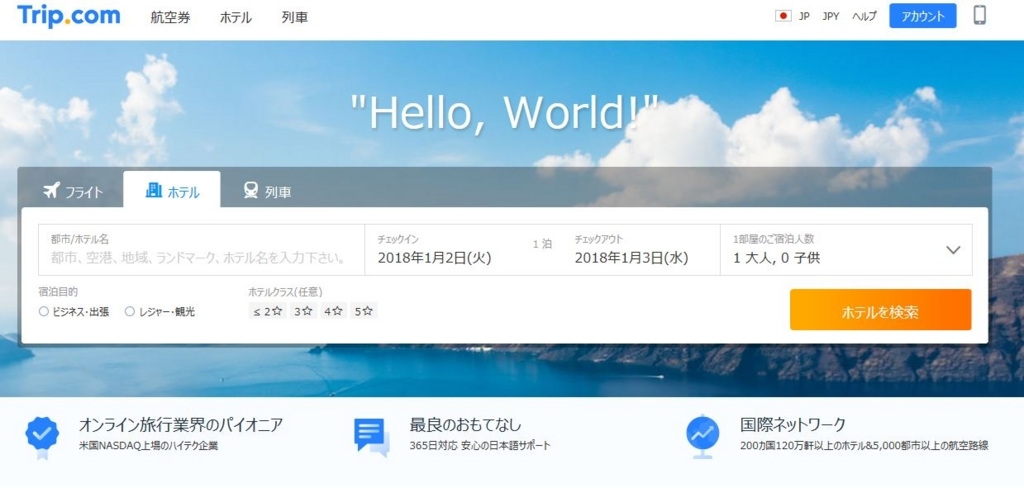Click the ホテルを検索 button

pos(880,310)
